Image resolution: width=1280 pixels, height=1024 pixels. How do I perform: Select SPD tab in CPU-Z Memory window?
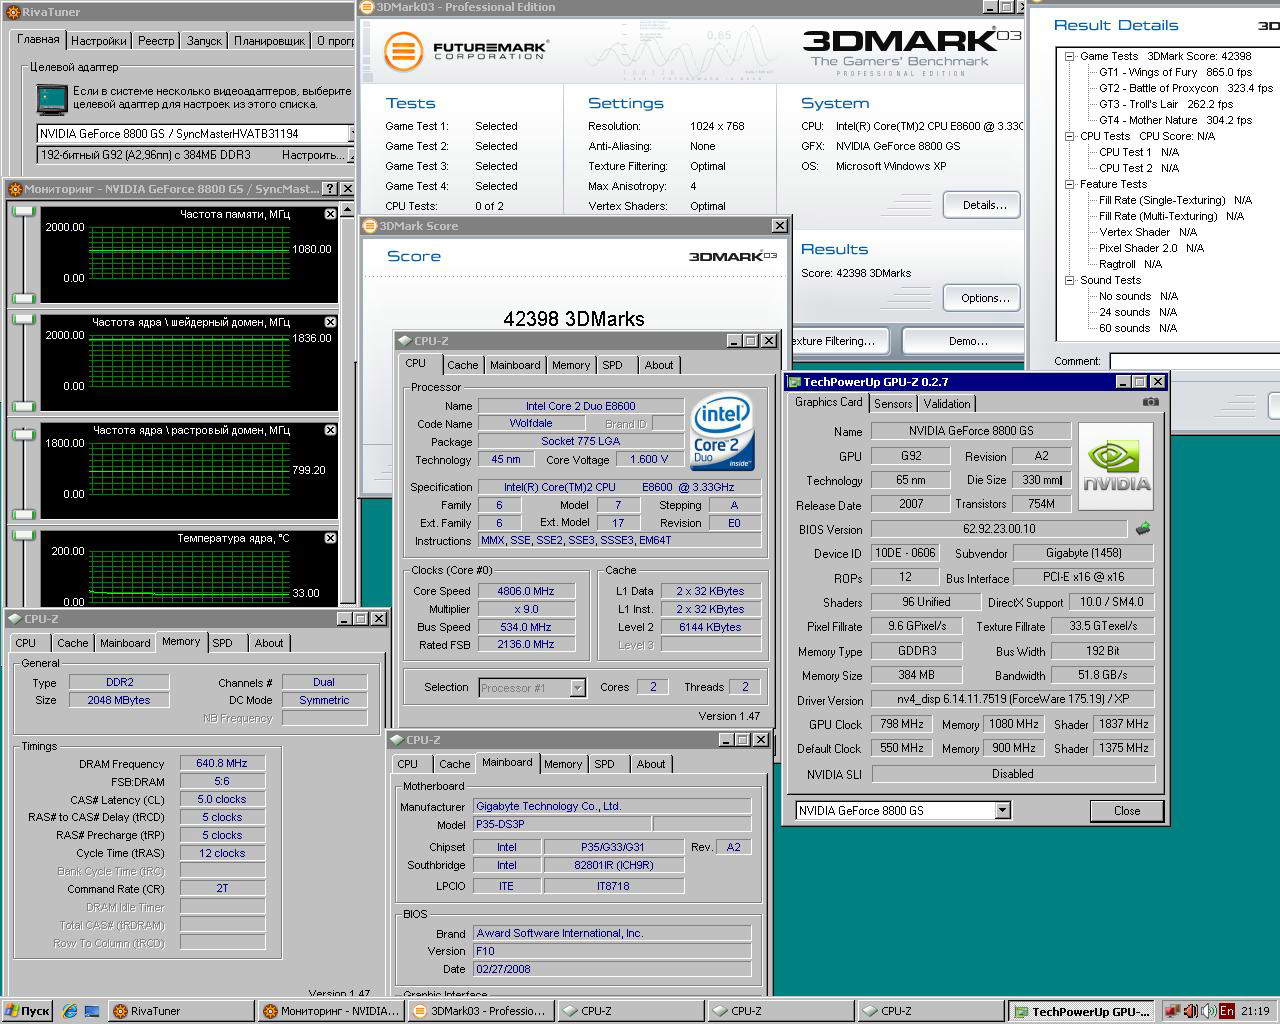pyautogui.click(x=223, y=643)
